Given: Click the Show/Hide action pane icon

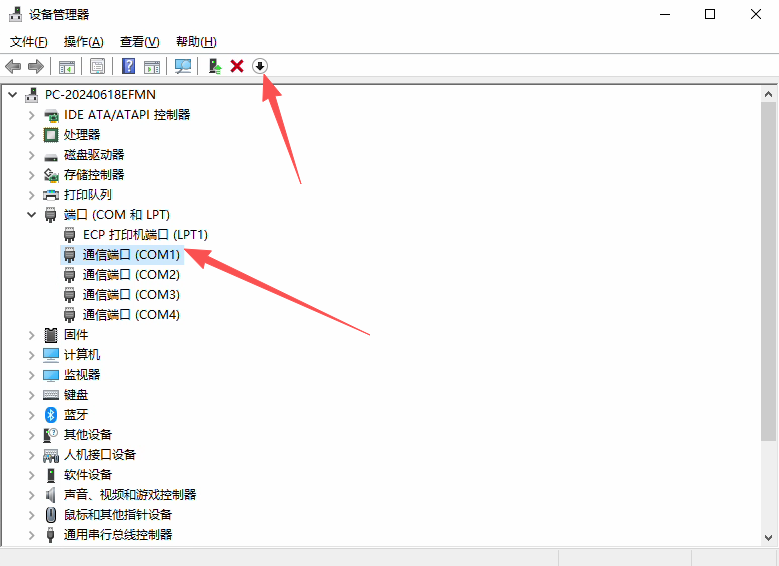Looking at the screenshot, I should 151,66.
